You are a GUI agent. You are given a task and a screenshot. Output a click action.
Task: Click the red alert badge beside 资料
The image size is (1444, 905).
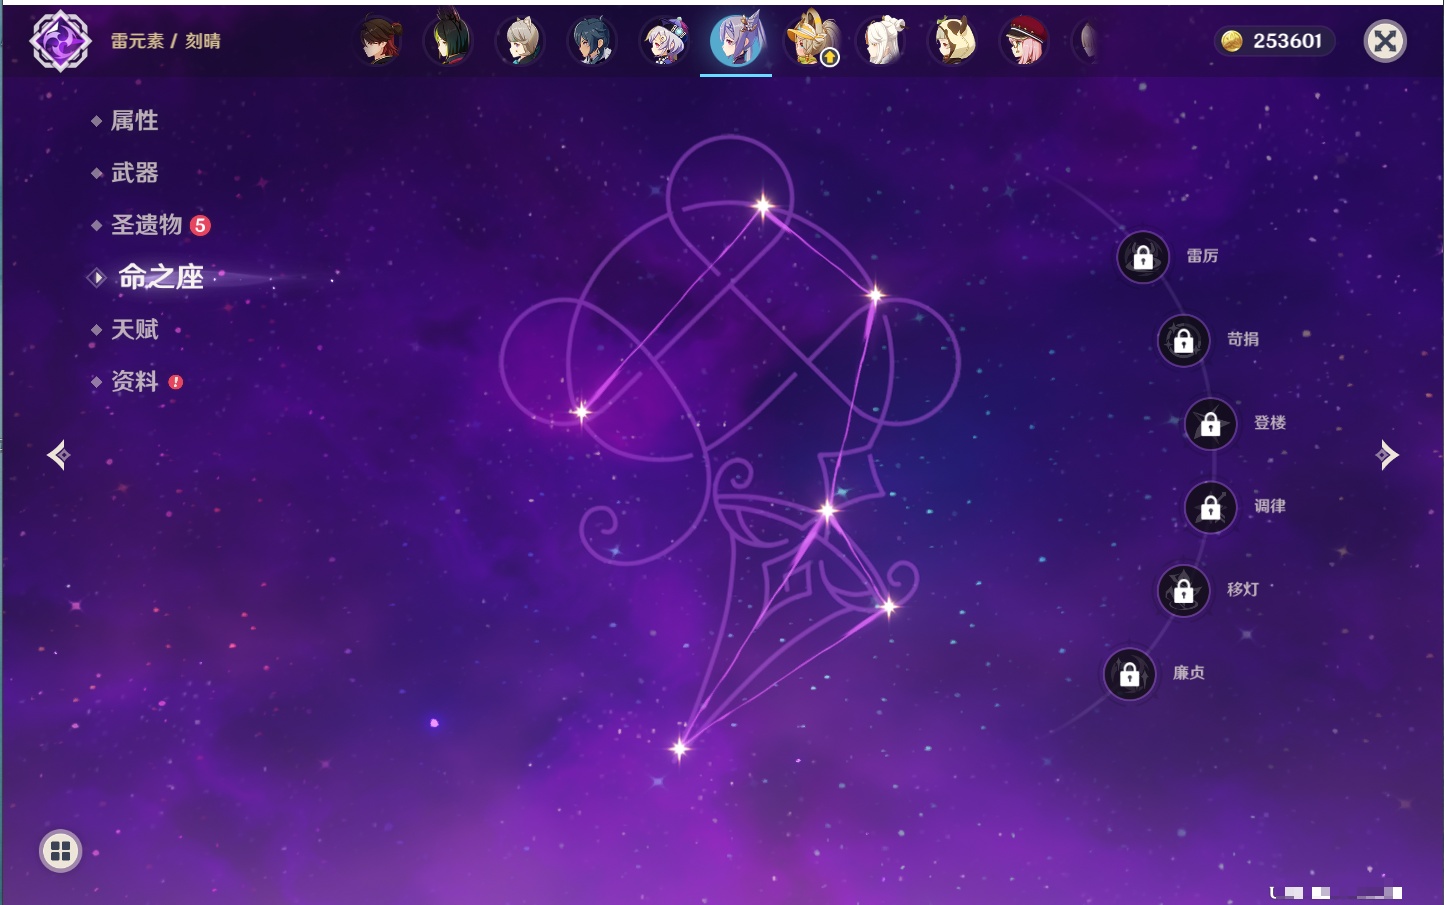pos(176,382)
